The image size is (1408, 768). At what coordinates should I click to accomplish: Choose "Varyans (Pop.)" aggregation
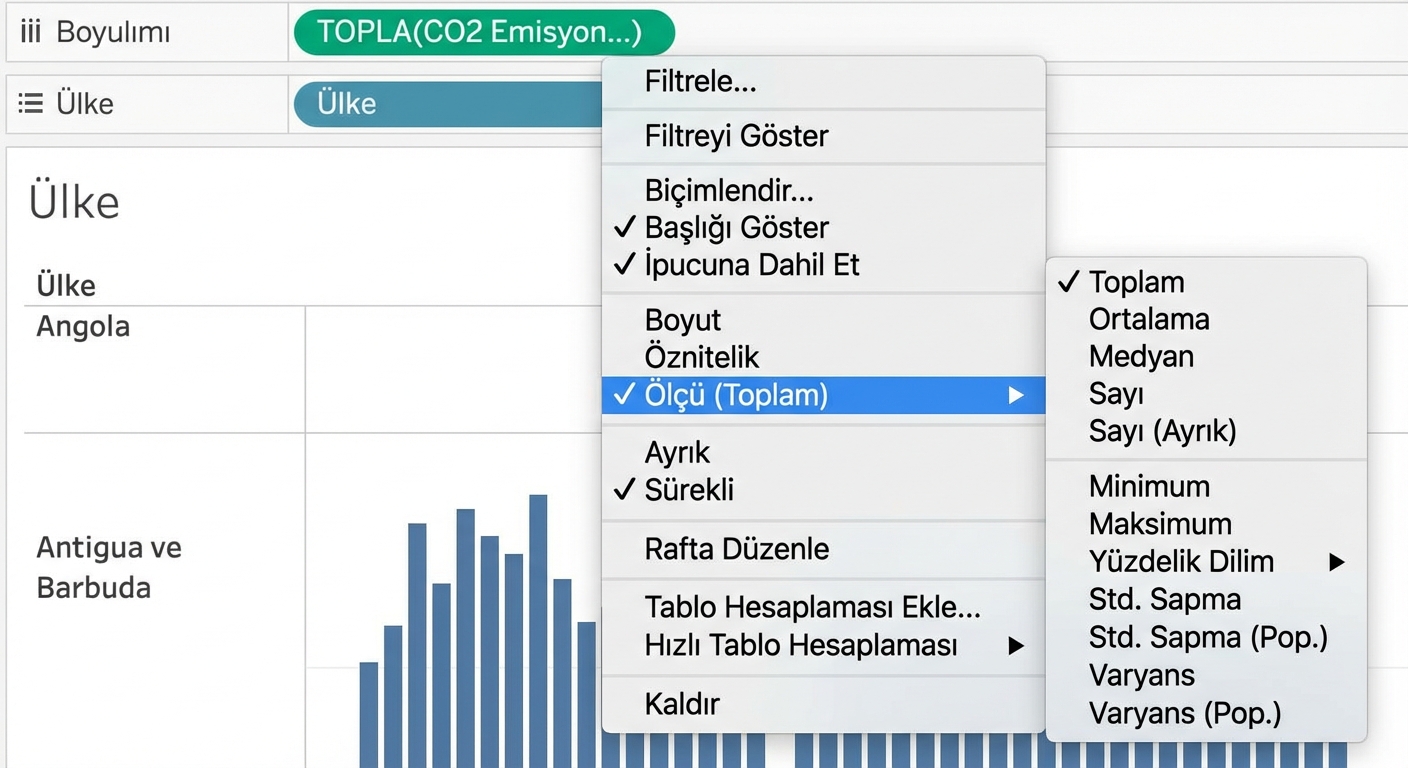tap(1185, 713)
